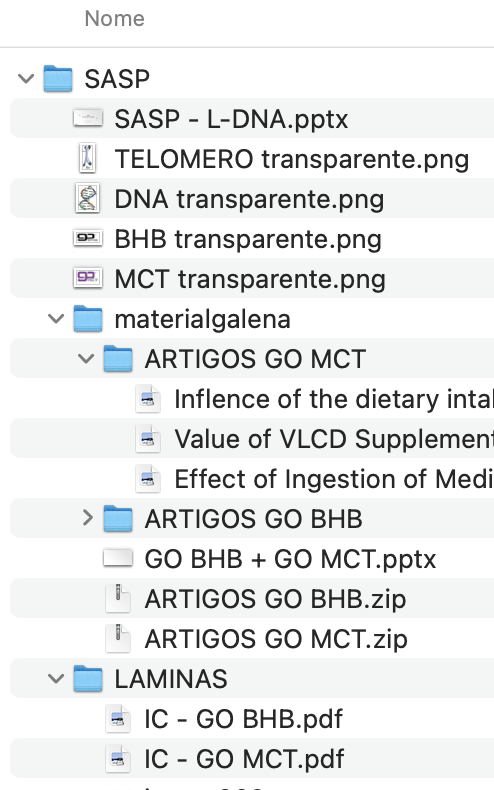Collapse the LAMINAS folder chevron
The image size is (494, 790).
pyautogui.click(x=56, y=679)
